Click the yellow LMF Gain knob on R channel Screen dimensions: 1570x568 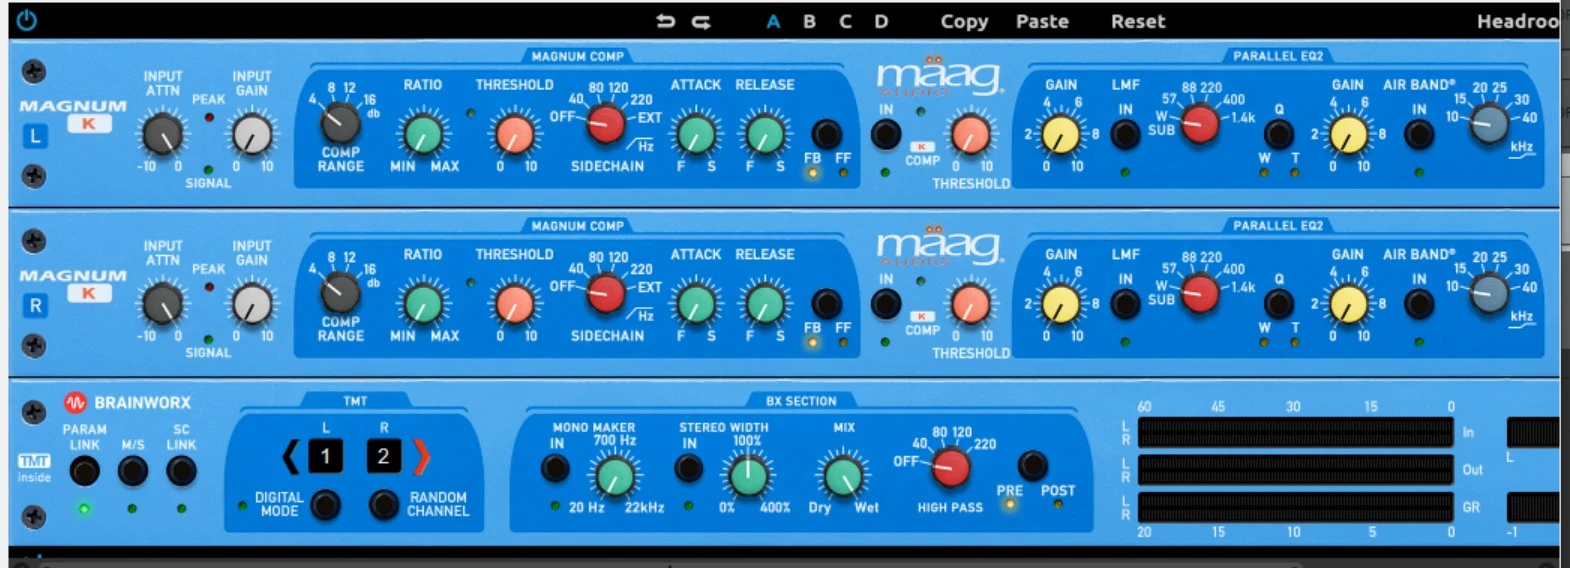tap(1061, 305)
